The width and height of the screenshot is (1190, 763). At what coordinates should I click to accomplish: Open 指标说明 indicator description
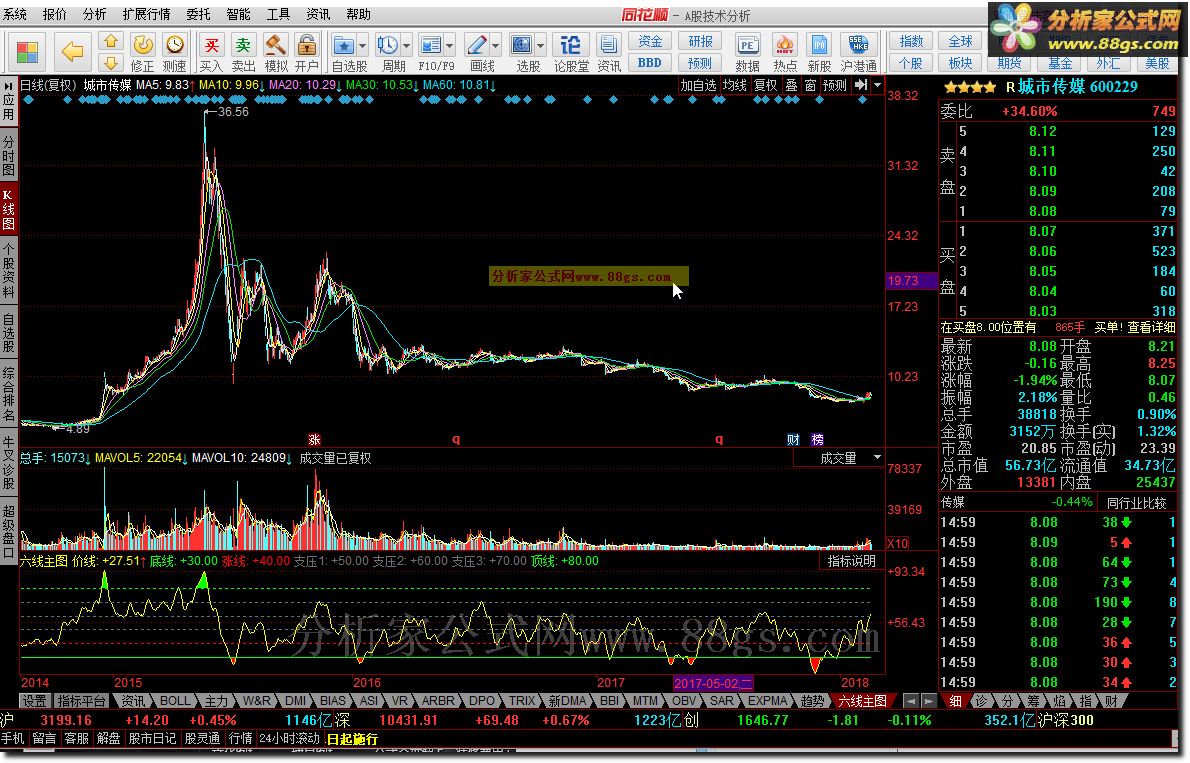(x=852, y=561)
